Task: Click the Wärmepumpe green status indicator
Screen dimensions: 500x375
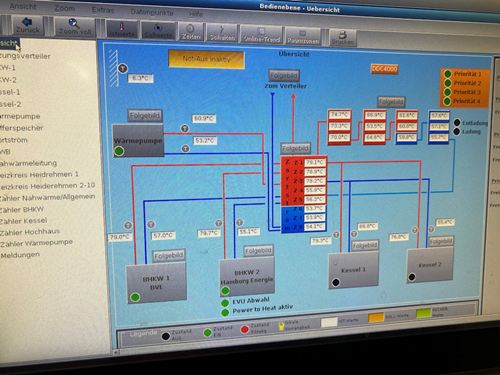Action: click(x=119, y=151)
